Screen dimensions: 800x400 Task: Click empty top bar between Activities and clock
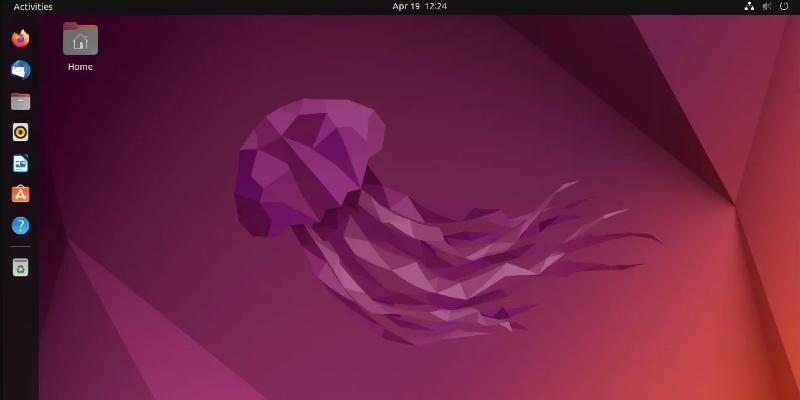[220, 7]
